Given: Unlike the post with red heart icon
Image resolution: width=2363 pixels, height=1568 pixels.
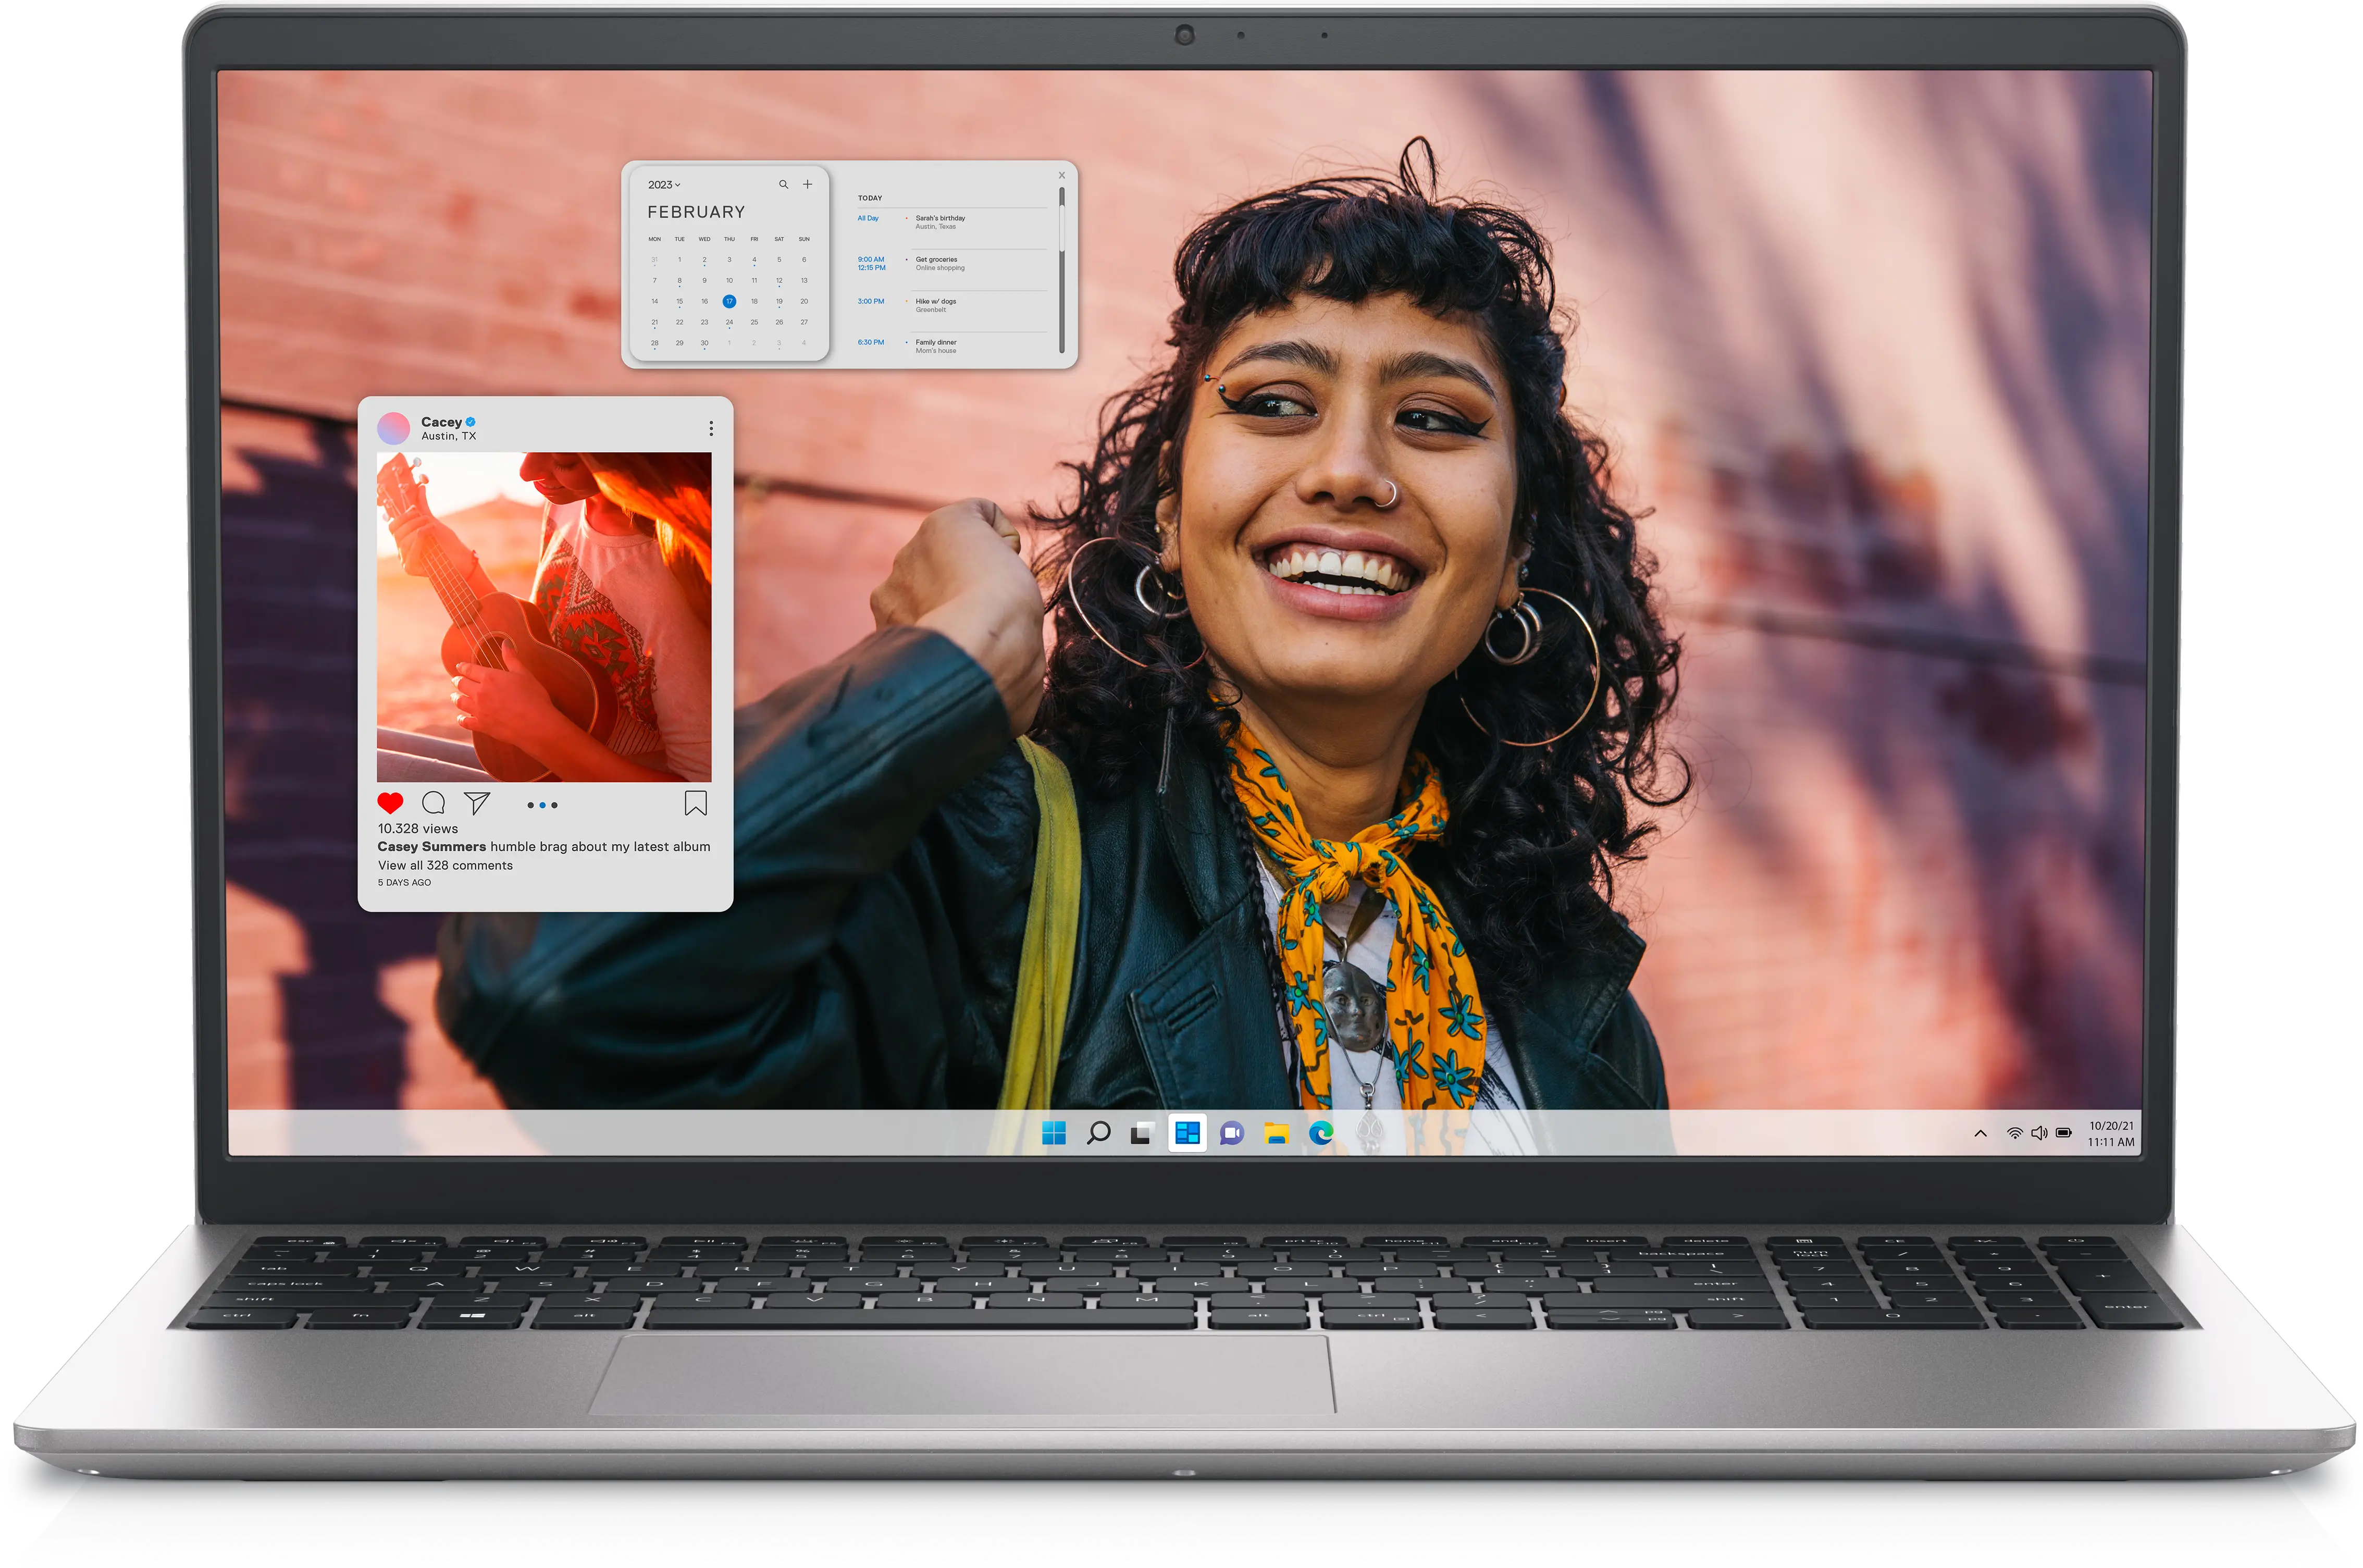Looking at the screenshot, I should click(x=390, y=803).
